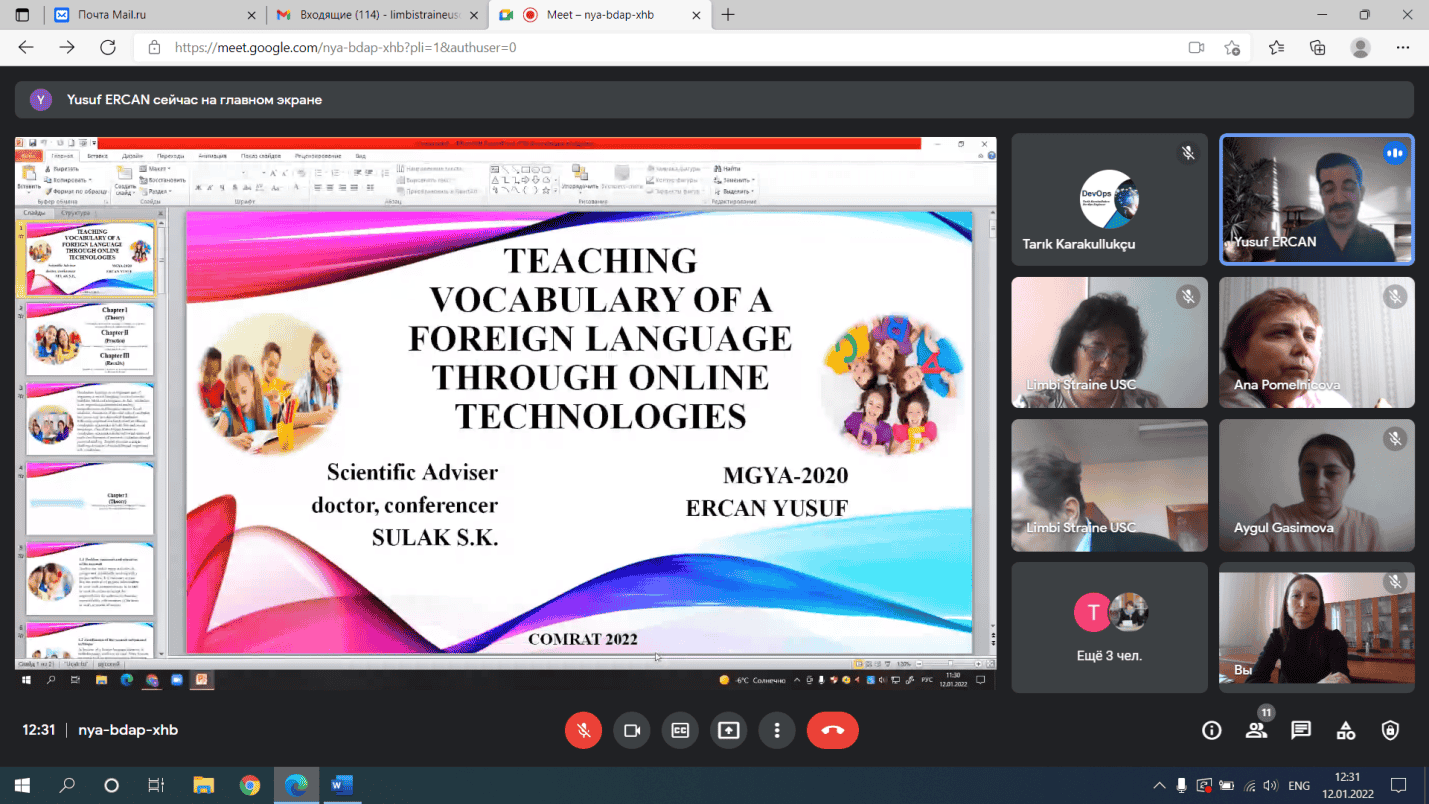Select the Yusuf ERCAN video tile

(x=1316, y=200)
